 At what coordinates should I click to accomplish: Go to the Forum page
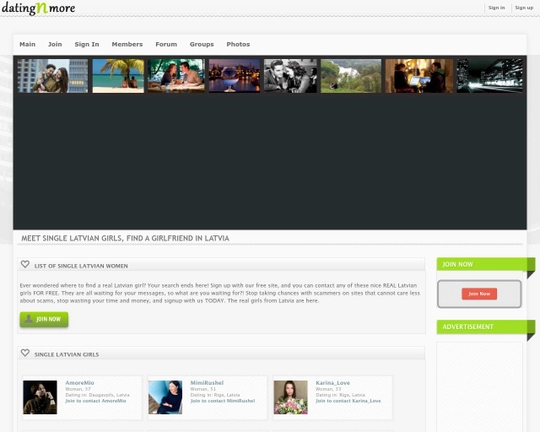pyautogui.click(x=166, y=44)
